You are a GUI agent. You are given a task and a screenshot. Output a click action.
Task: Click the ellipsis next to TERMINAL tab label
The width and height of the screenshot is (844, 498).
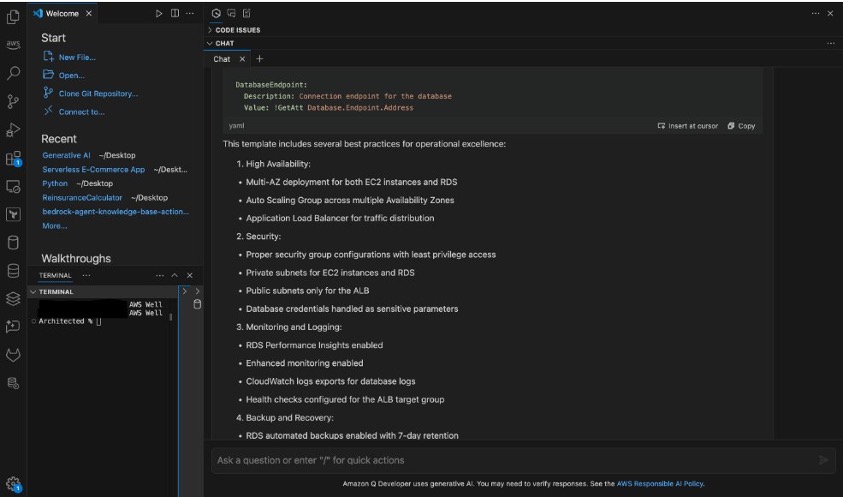[x=86, y=275]
